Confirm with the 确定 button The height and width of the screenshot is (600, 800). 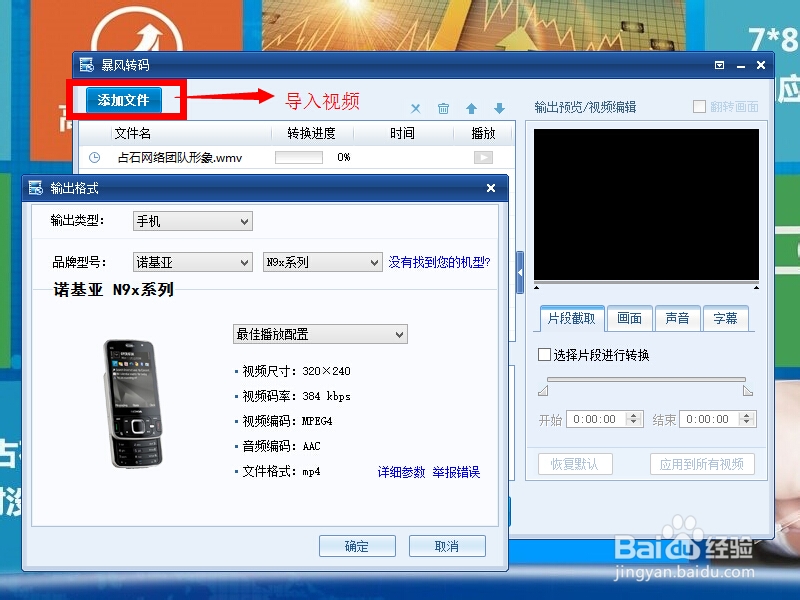[x=357, y=546]
